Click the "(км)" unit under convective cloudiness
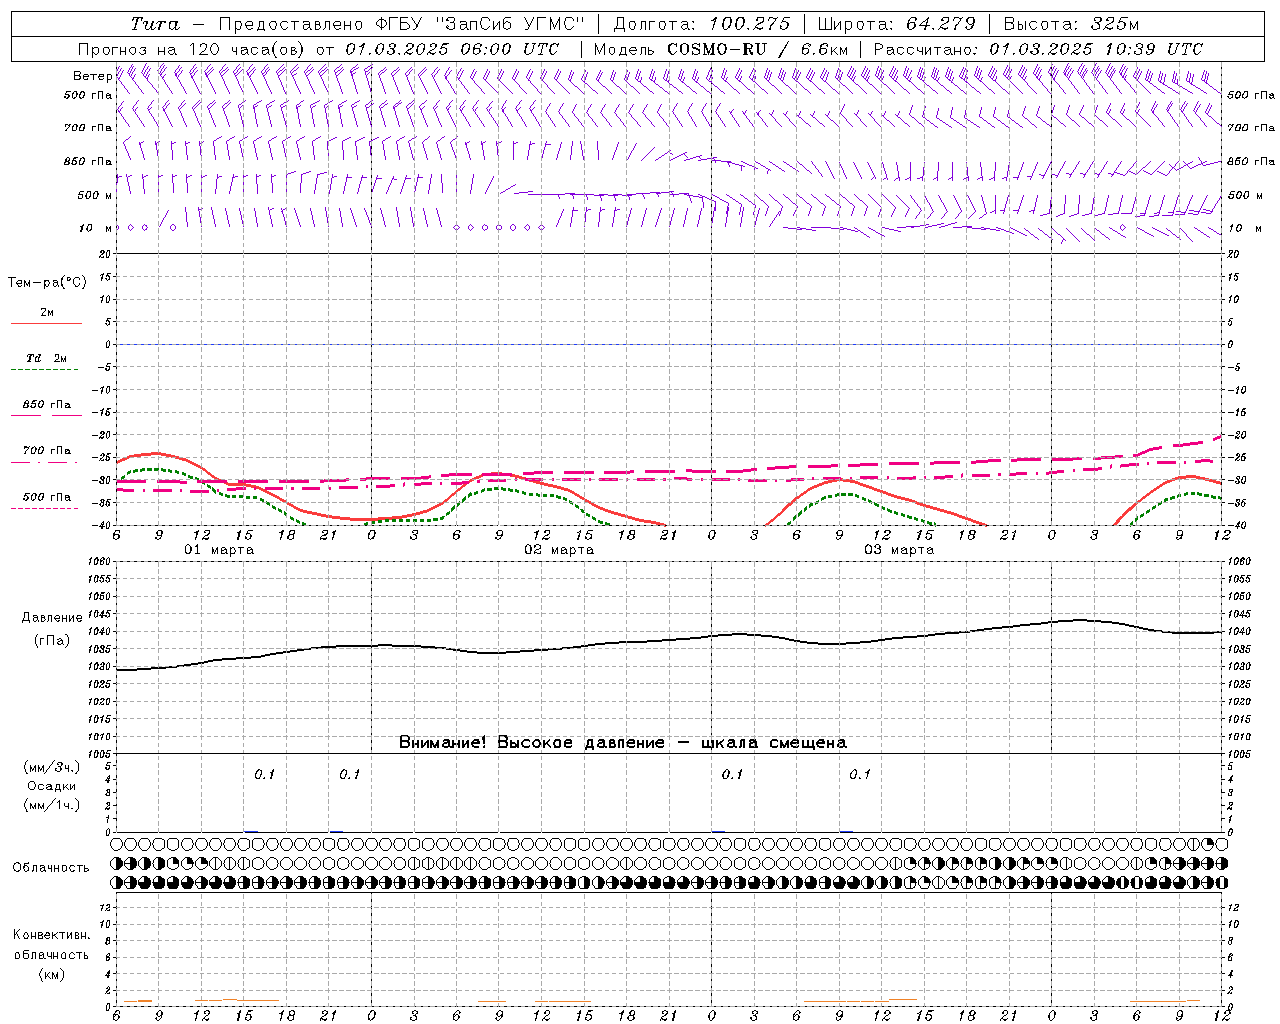Viewport: 1280px width, 1024px height. tap(51, 974)
